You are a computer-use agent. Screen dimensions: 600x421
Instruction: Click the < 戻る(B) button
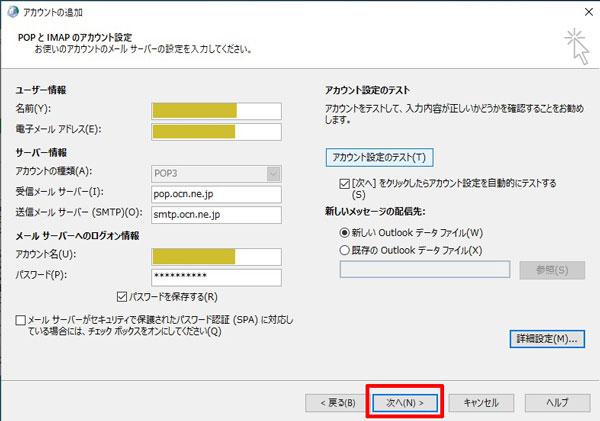pos(338,403)
